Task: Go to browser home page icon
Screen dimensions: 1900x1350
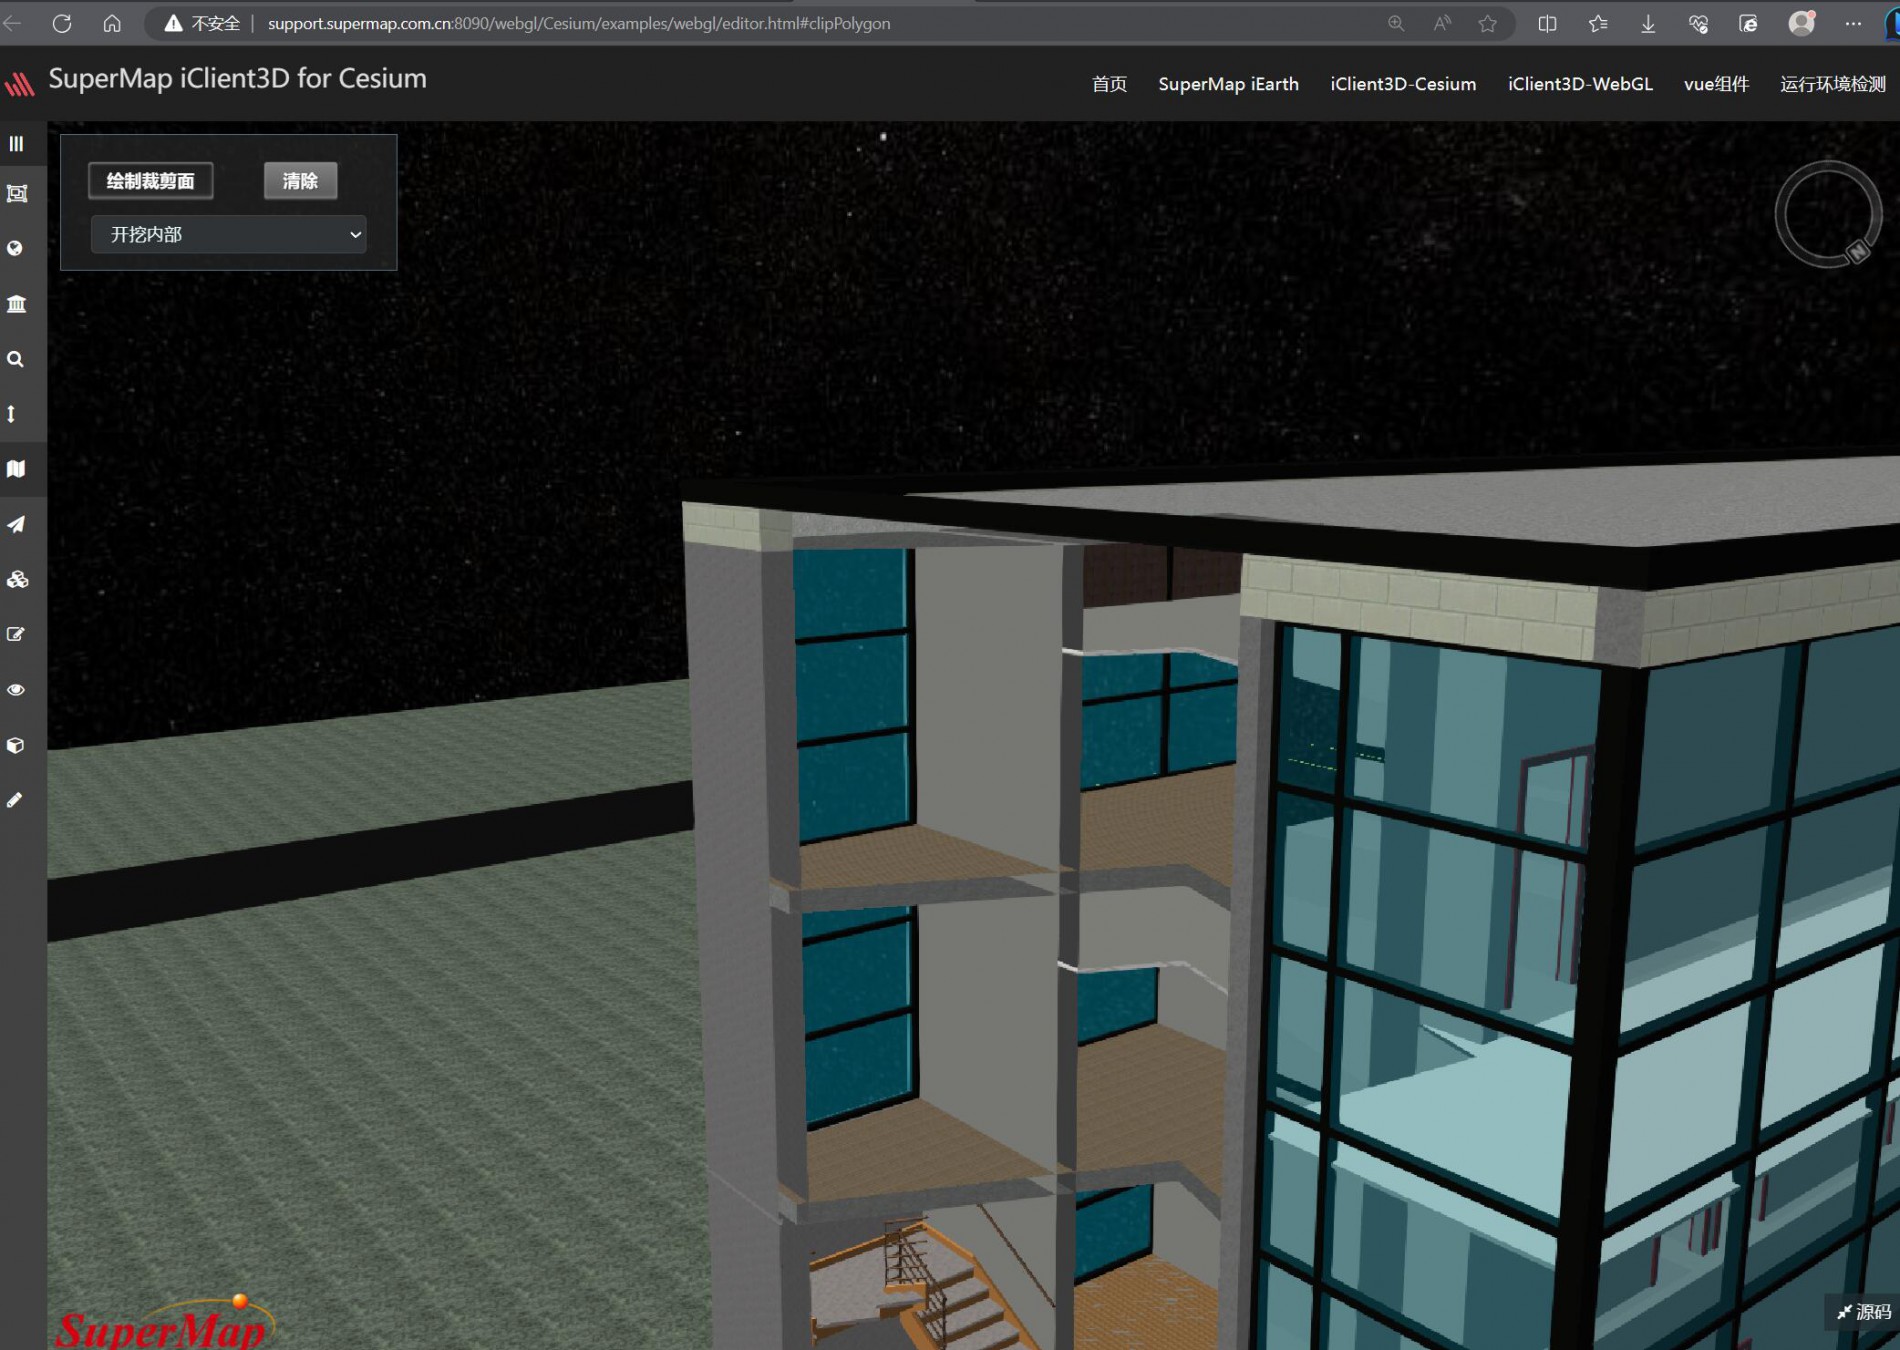Action: point(112,23)
